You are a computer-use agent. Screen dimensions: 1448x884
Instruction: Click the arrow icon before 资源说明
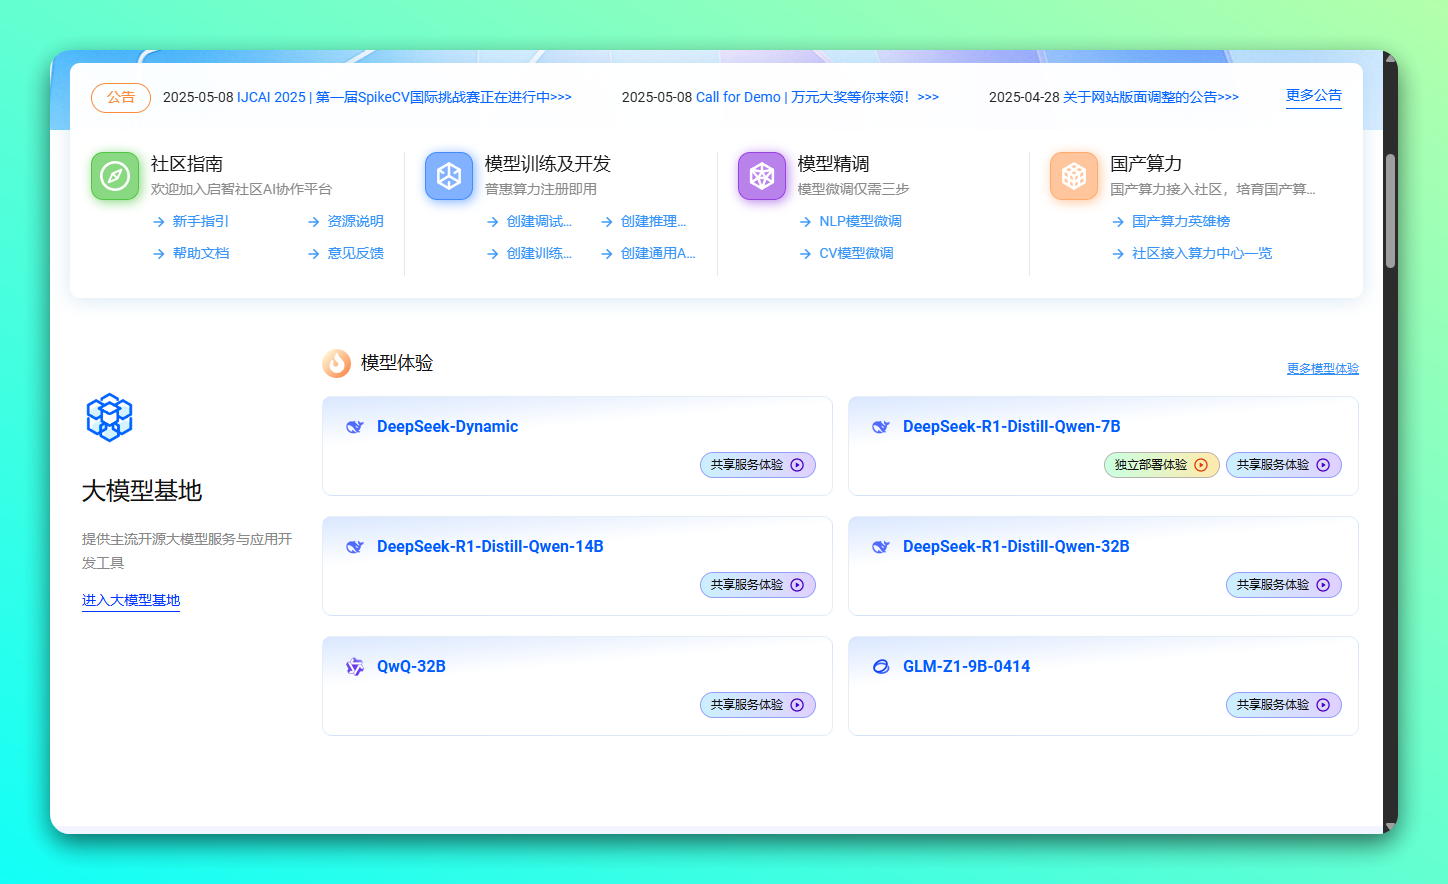pyautogui.click(x=314, y=222)
